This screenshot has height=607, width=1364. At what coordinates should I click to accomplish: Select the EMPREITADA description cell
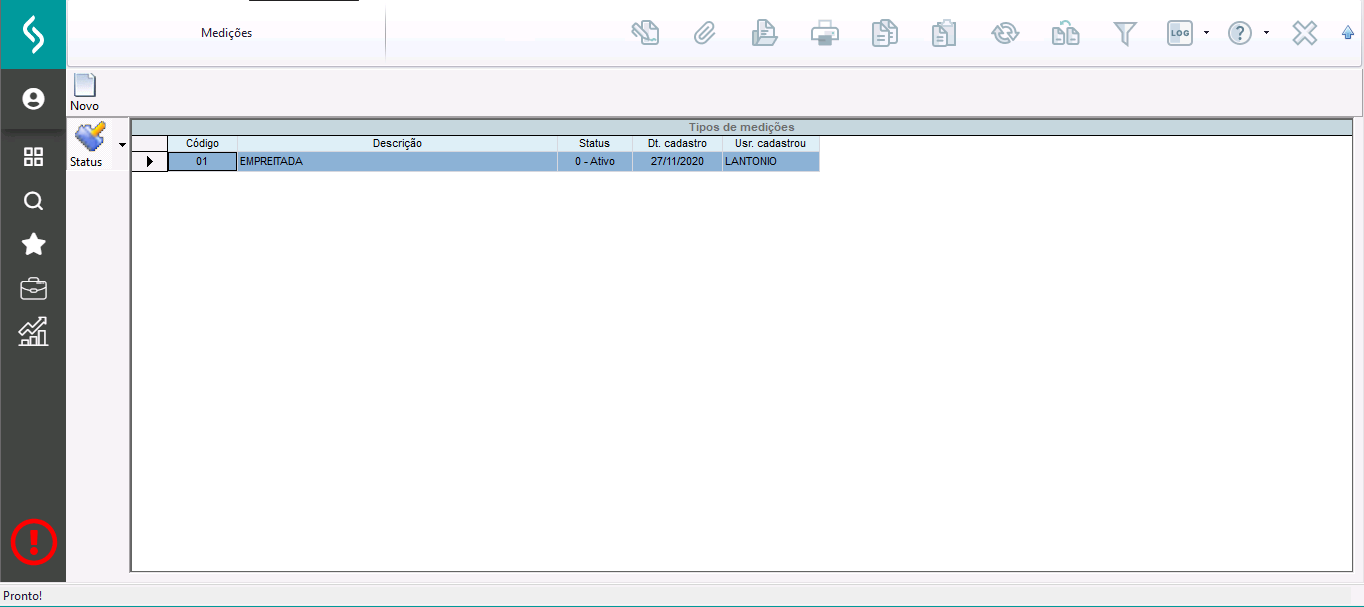(x=397, y=161)
